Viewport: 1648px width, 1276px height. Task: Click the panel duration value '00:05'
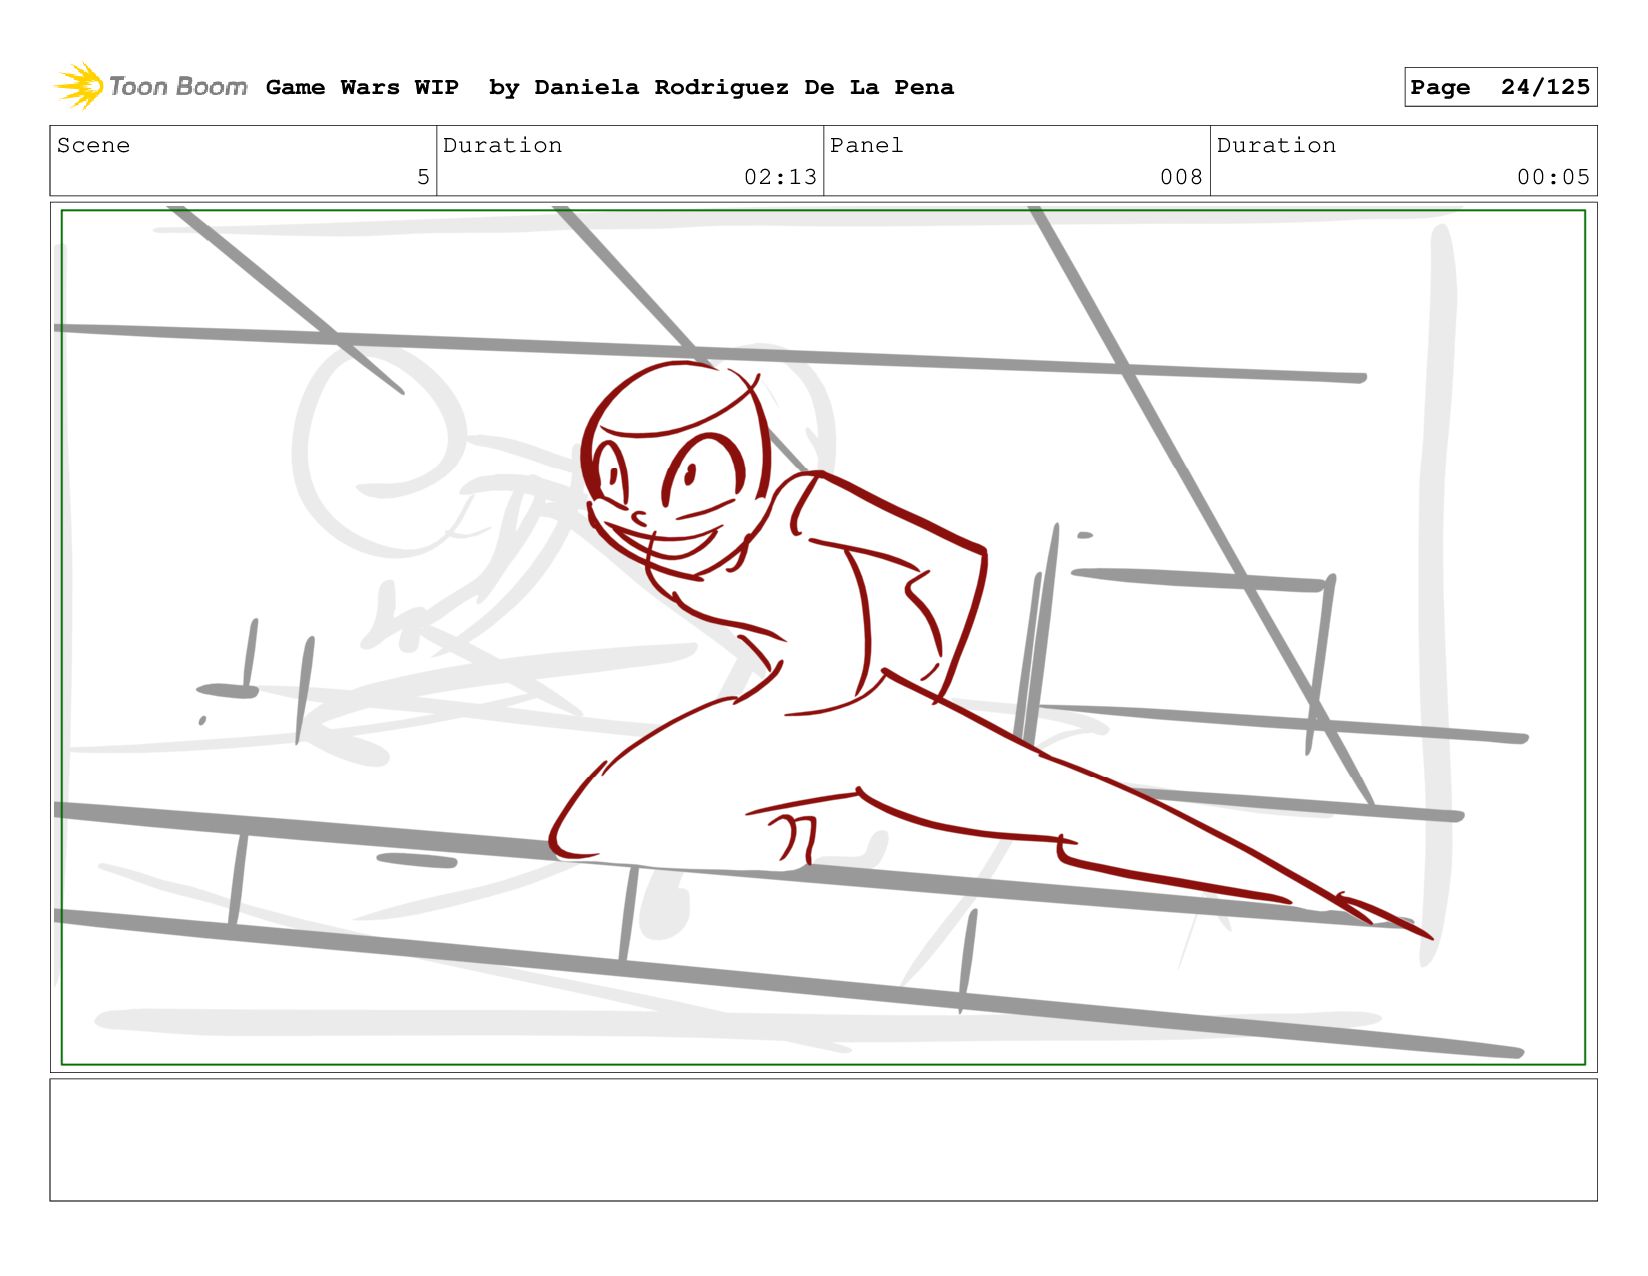[x=1553, y=177]
